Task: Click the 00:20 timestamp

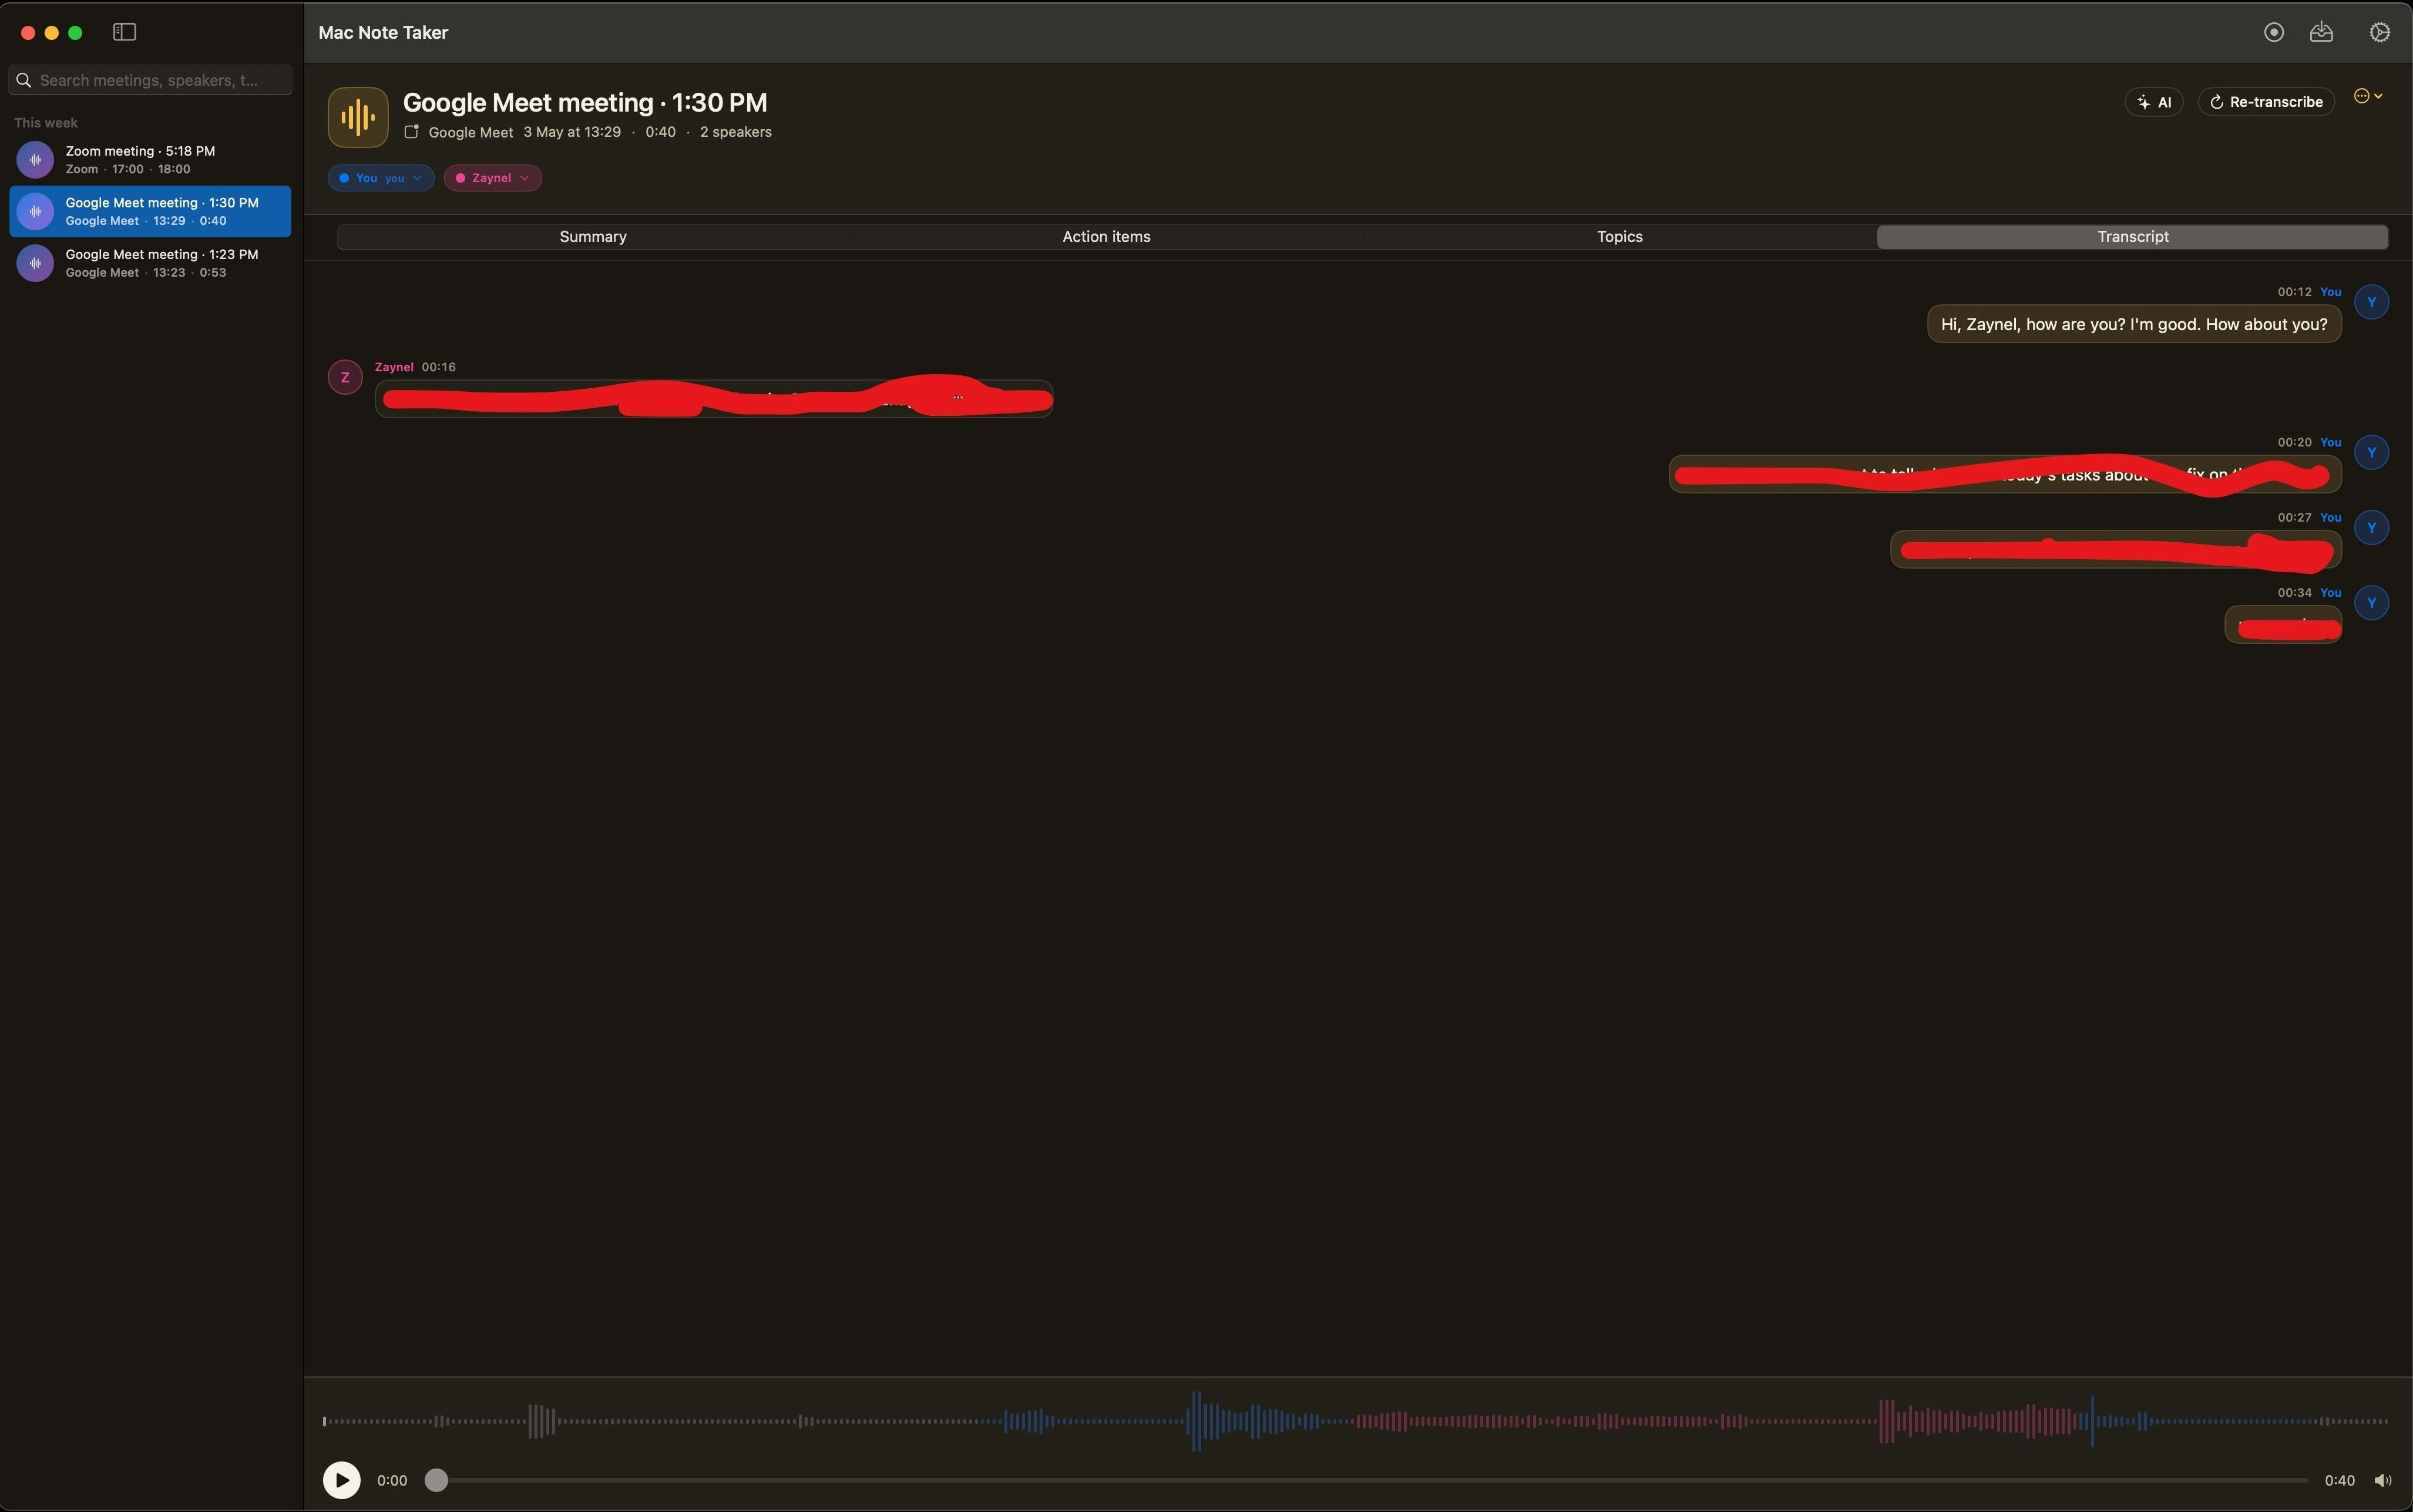Action: (2294, 442)
